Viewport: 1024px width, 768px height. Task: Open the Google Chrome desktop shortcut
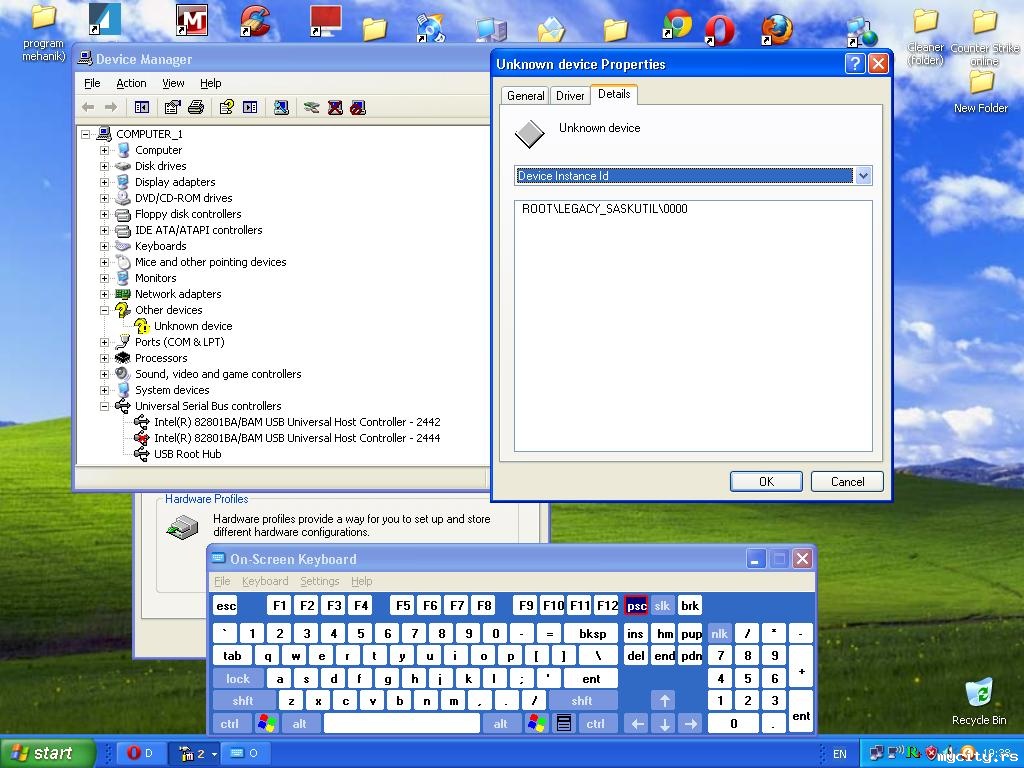pos(677,24)
